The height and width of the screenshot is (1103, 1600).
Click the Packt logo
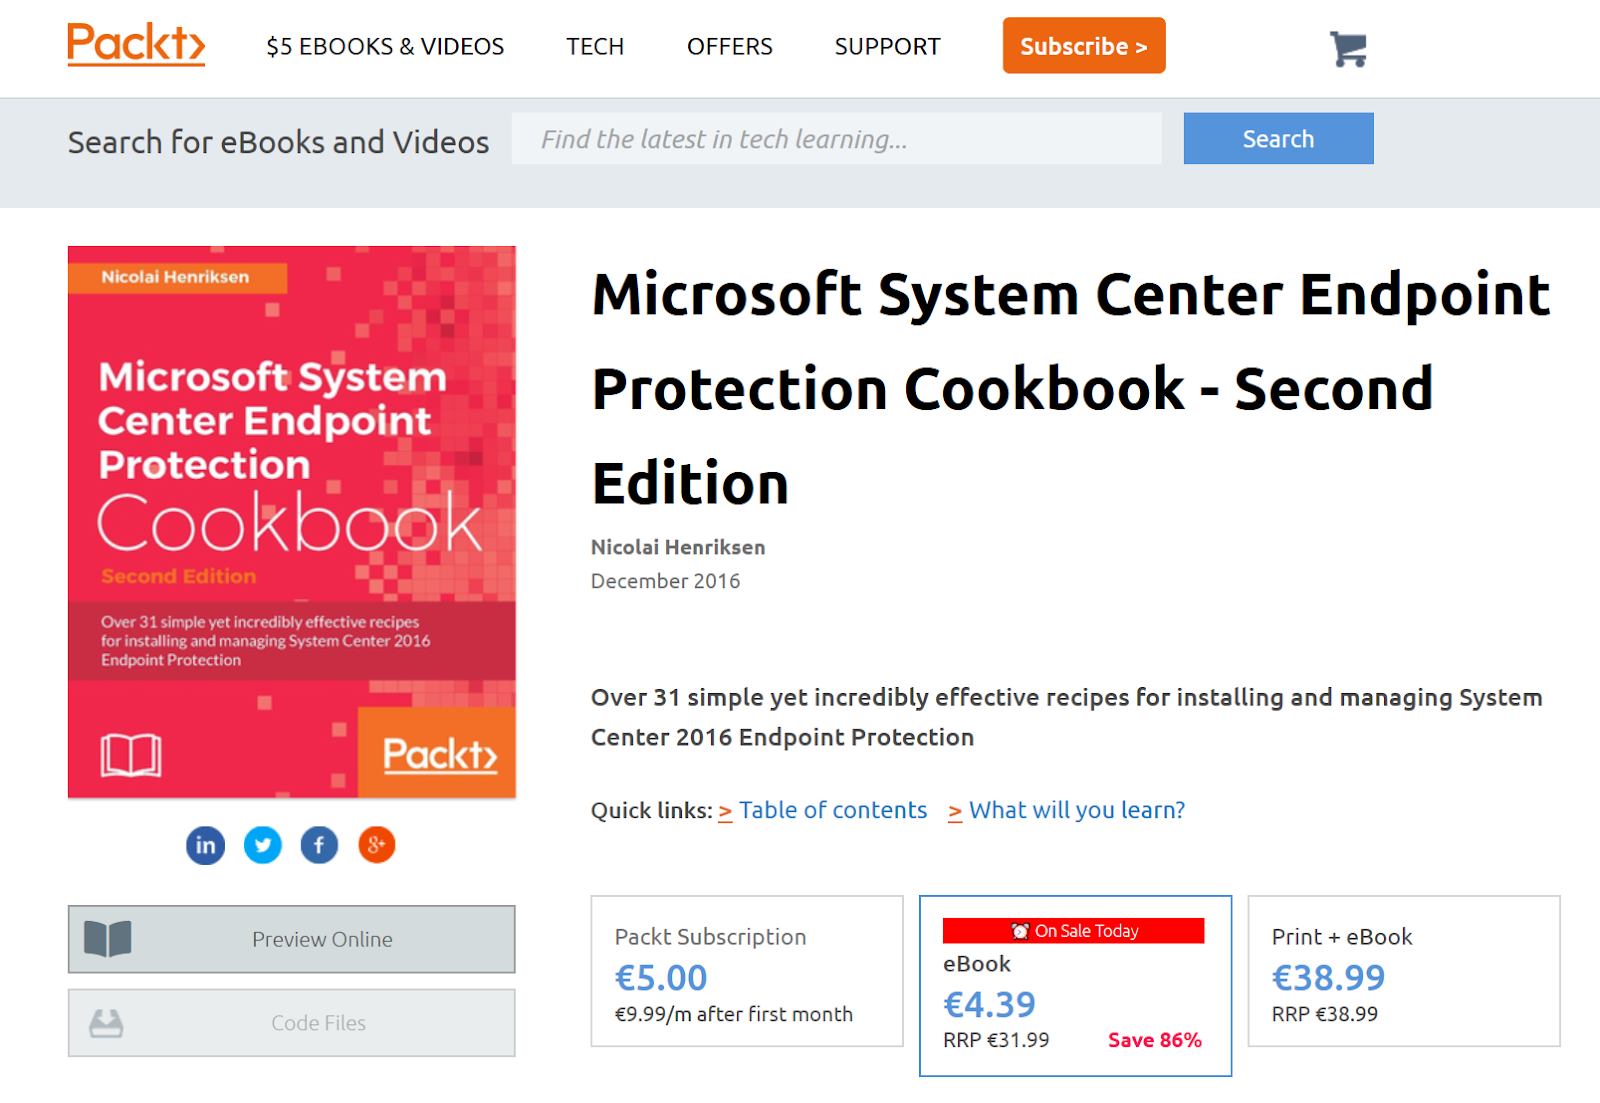(x=136, y=44)
